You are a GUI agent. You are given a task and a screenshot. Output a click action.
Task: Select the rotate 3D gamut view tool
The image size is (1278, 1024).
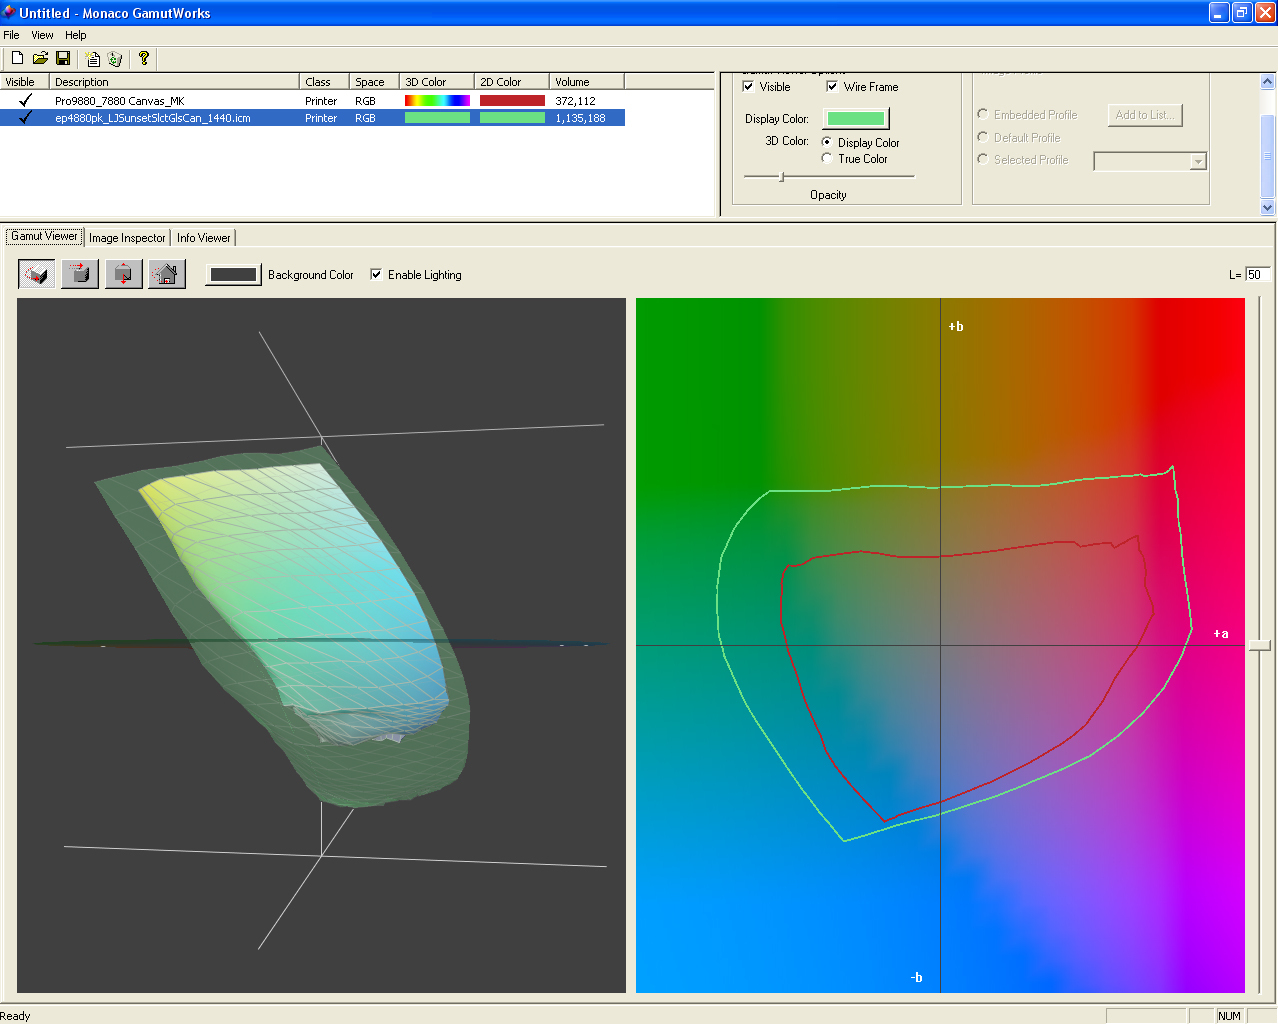[37, 274]
